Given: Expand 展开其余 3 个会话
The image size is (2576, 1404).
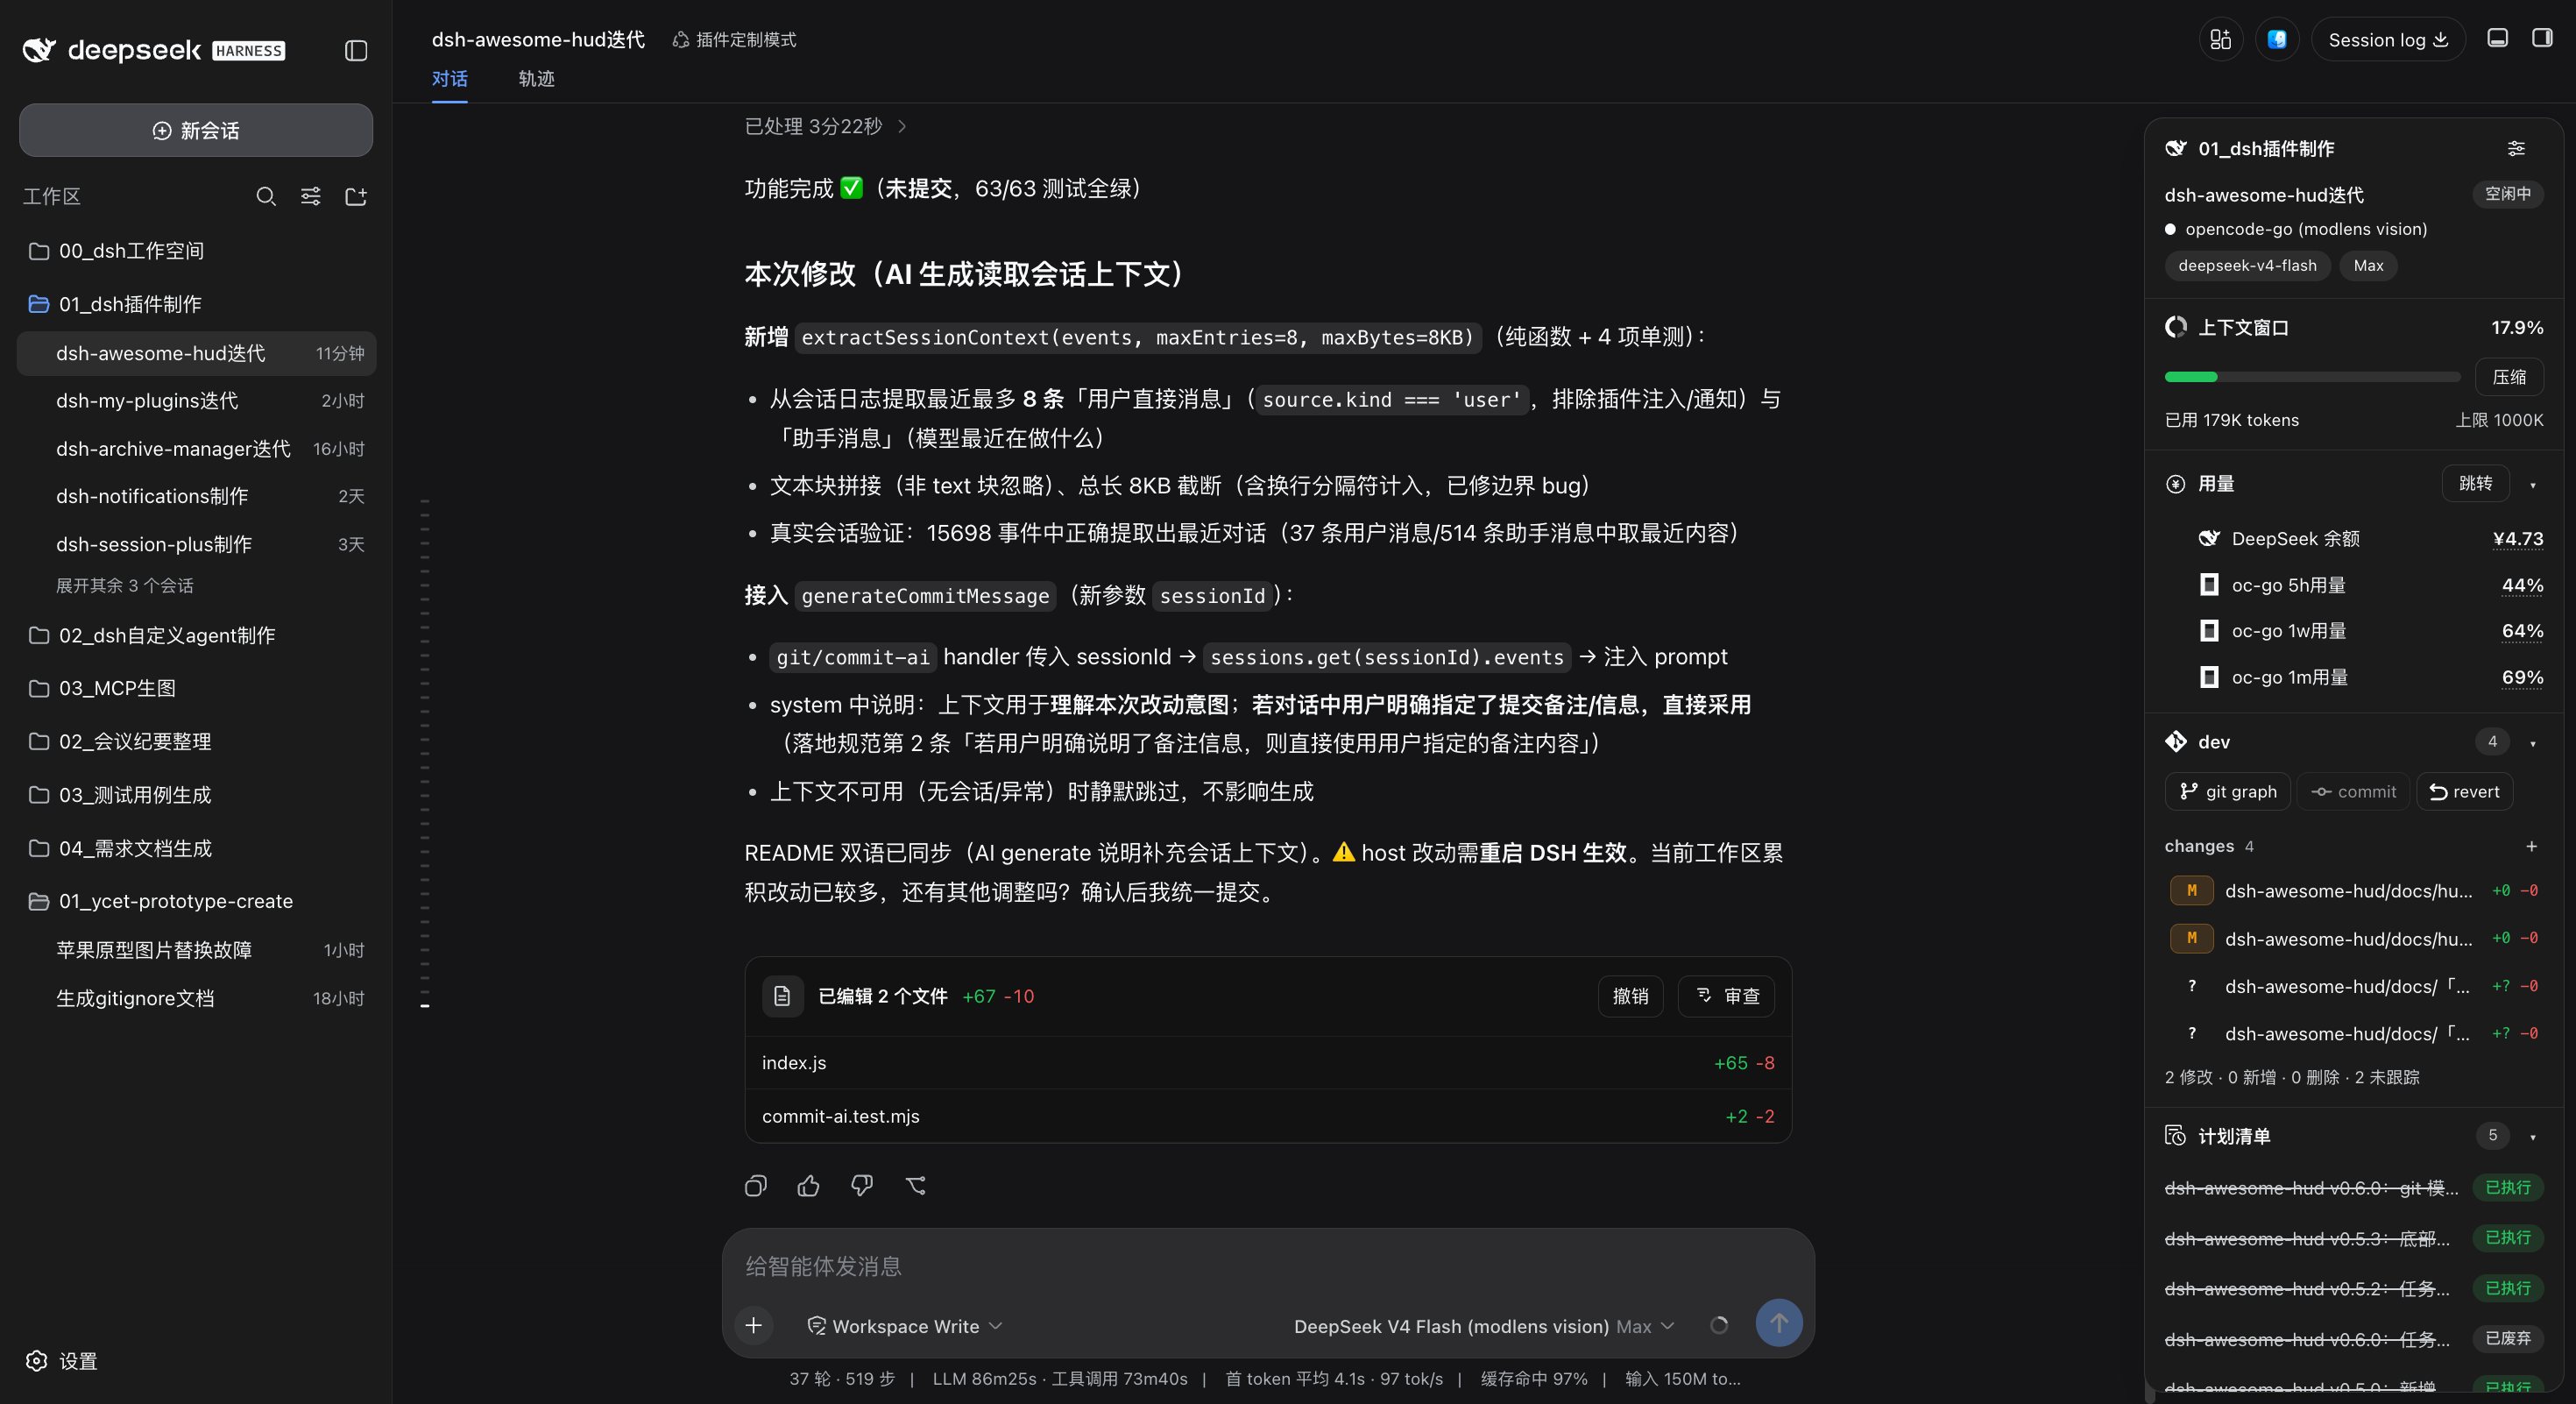Looking at the screenshot, I should tap(125, 585).
